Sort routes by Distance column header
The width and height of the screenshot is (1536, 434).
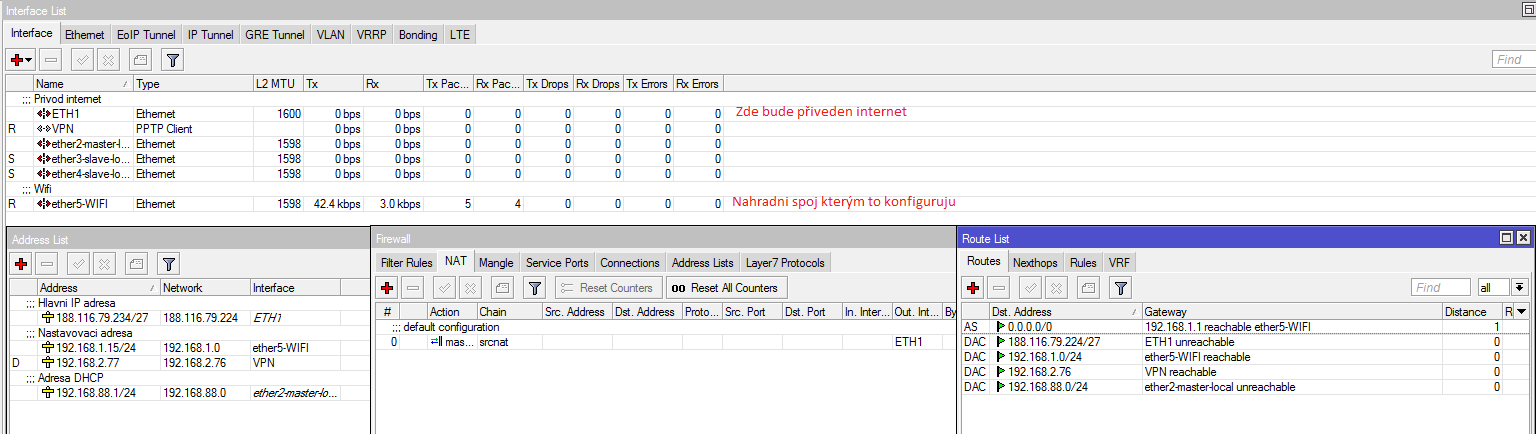(x=1472, y=312)
